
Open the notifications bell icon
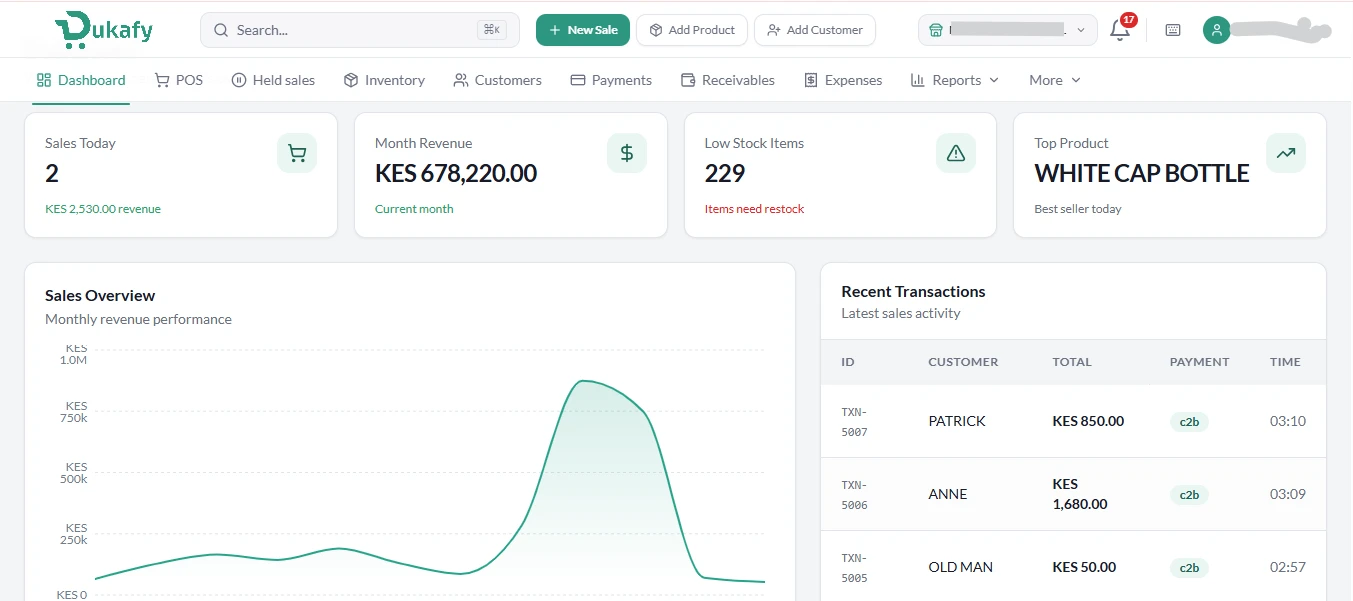[1120, 30]
